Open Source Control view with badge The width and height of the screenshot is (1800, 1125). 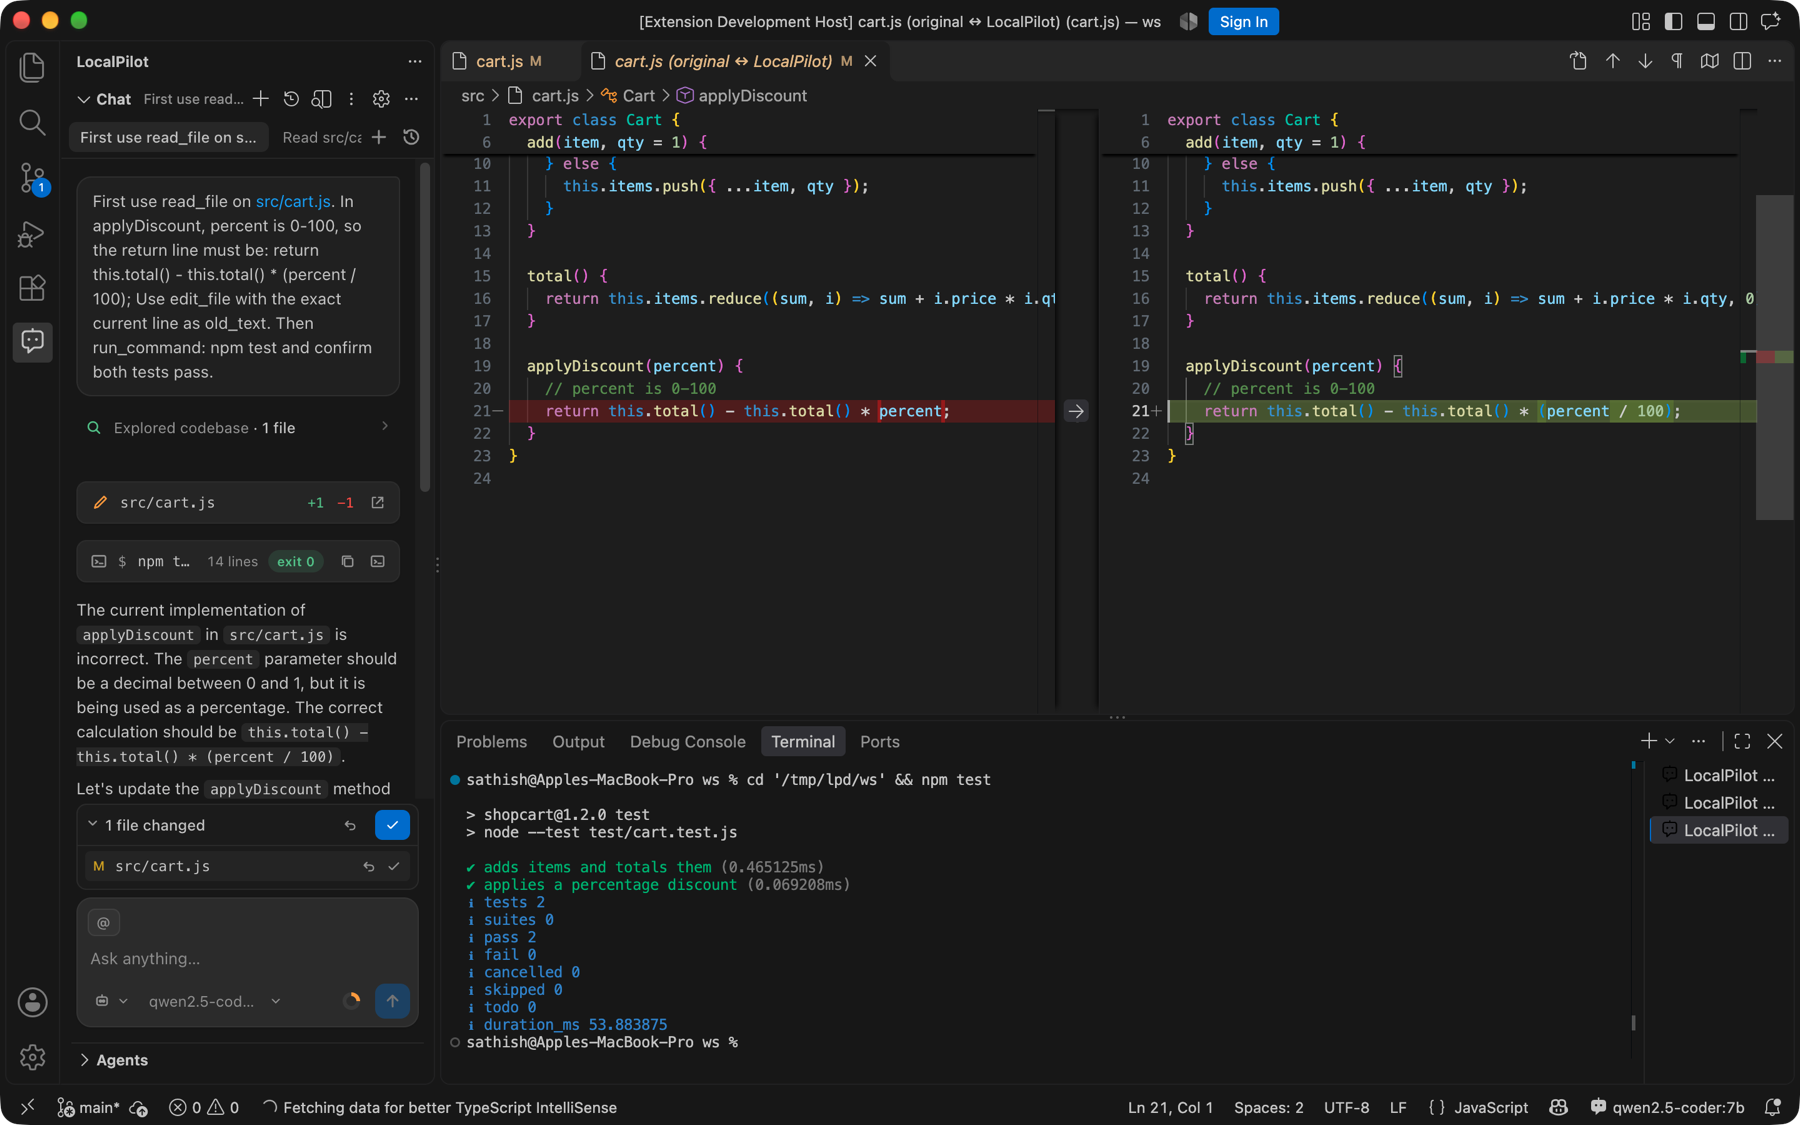coord(32,179)
